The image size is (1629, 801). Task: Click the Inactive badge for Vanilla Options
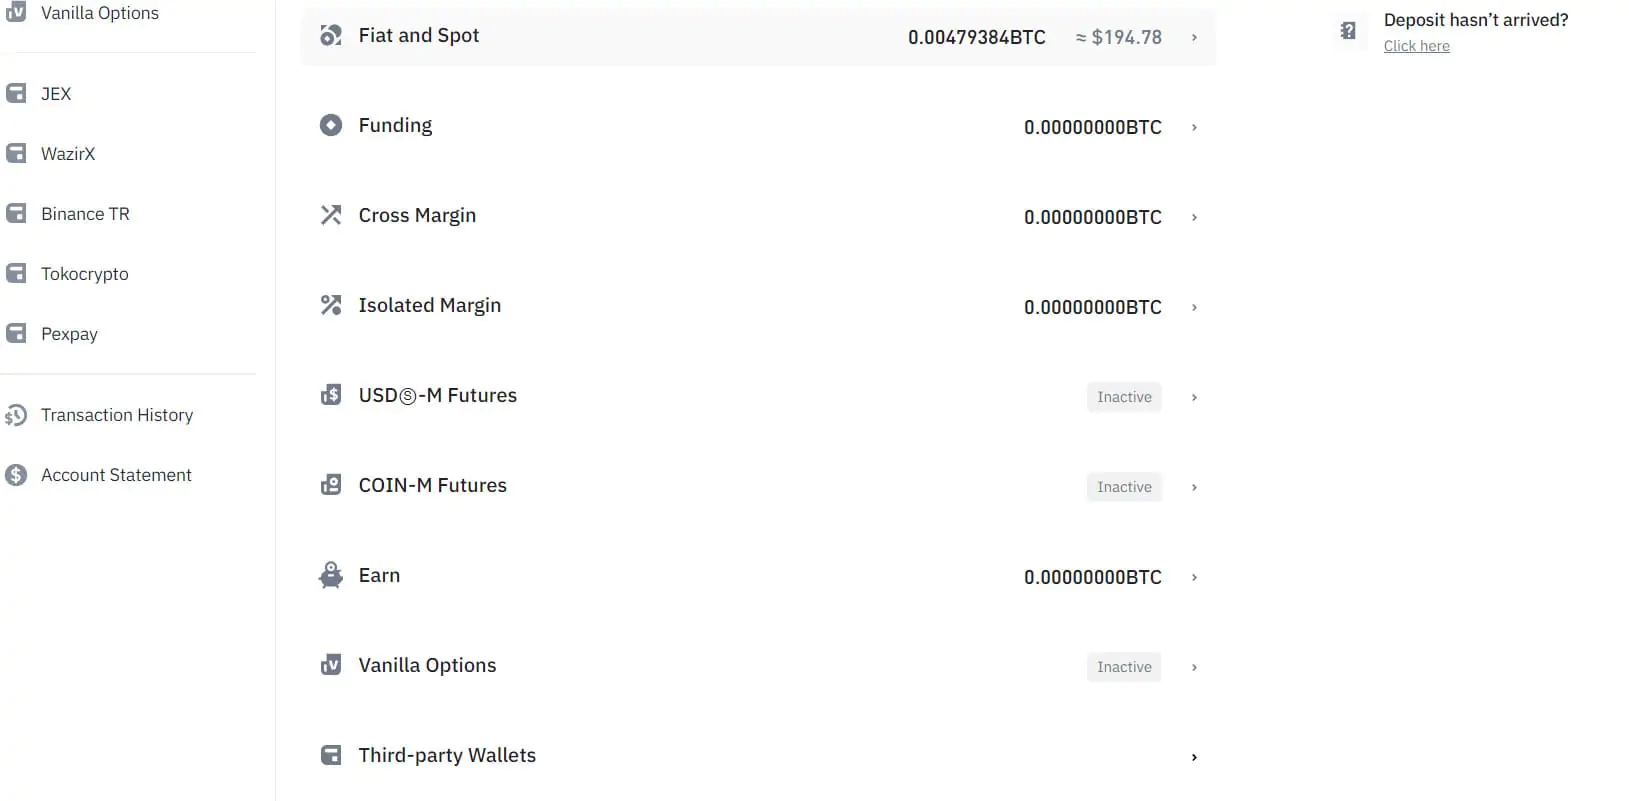(x=1124, y=667)
